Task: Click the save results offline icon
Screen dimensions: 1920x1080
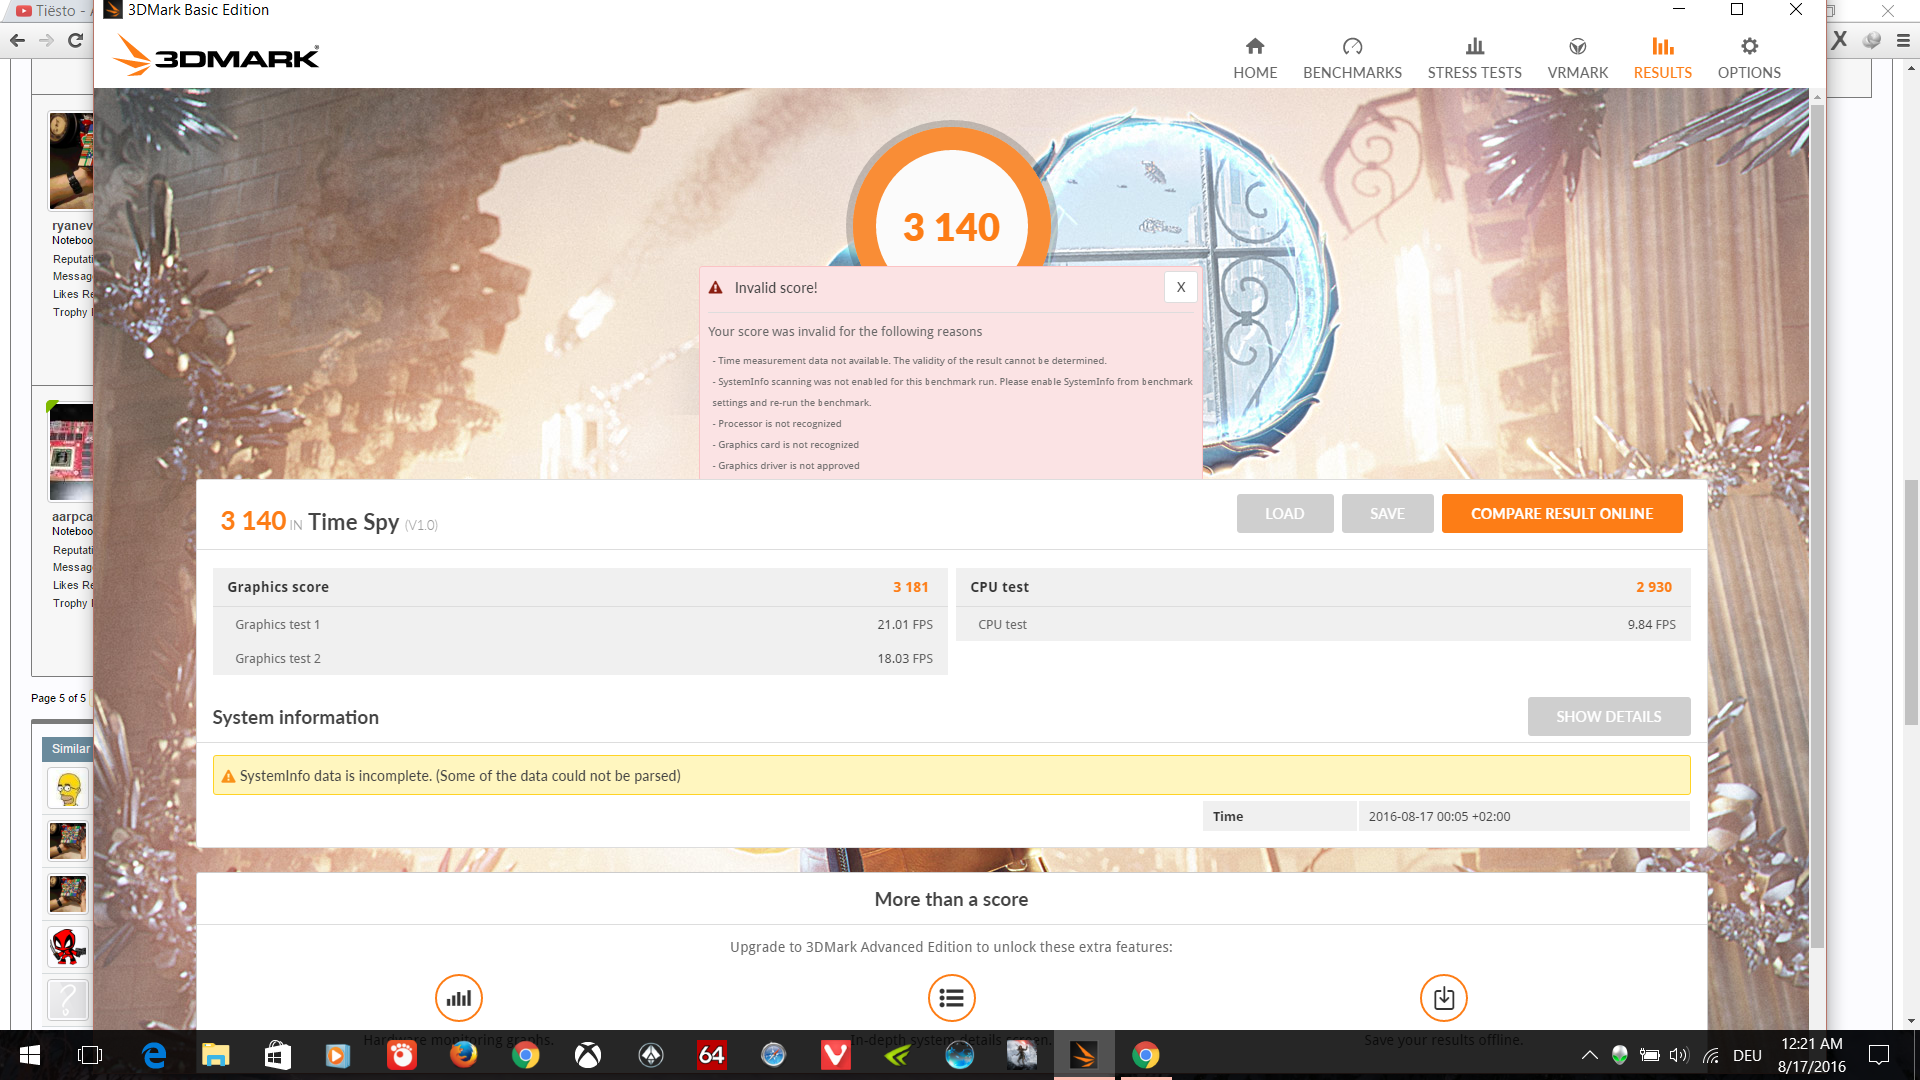Action: pos(1443,998)
